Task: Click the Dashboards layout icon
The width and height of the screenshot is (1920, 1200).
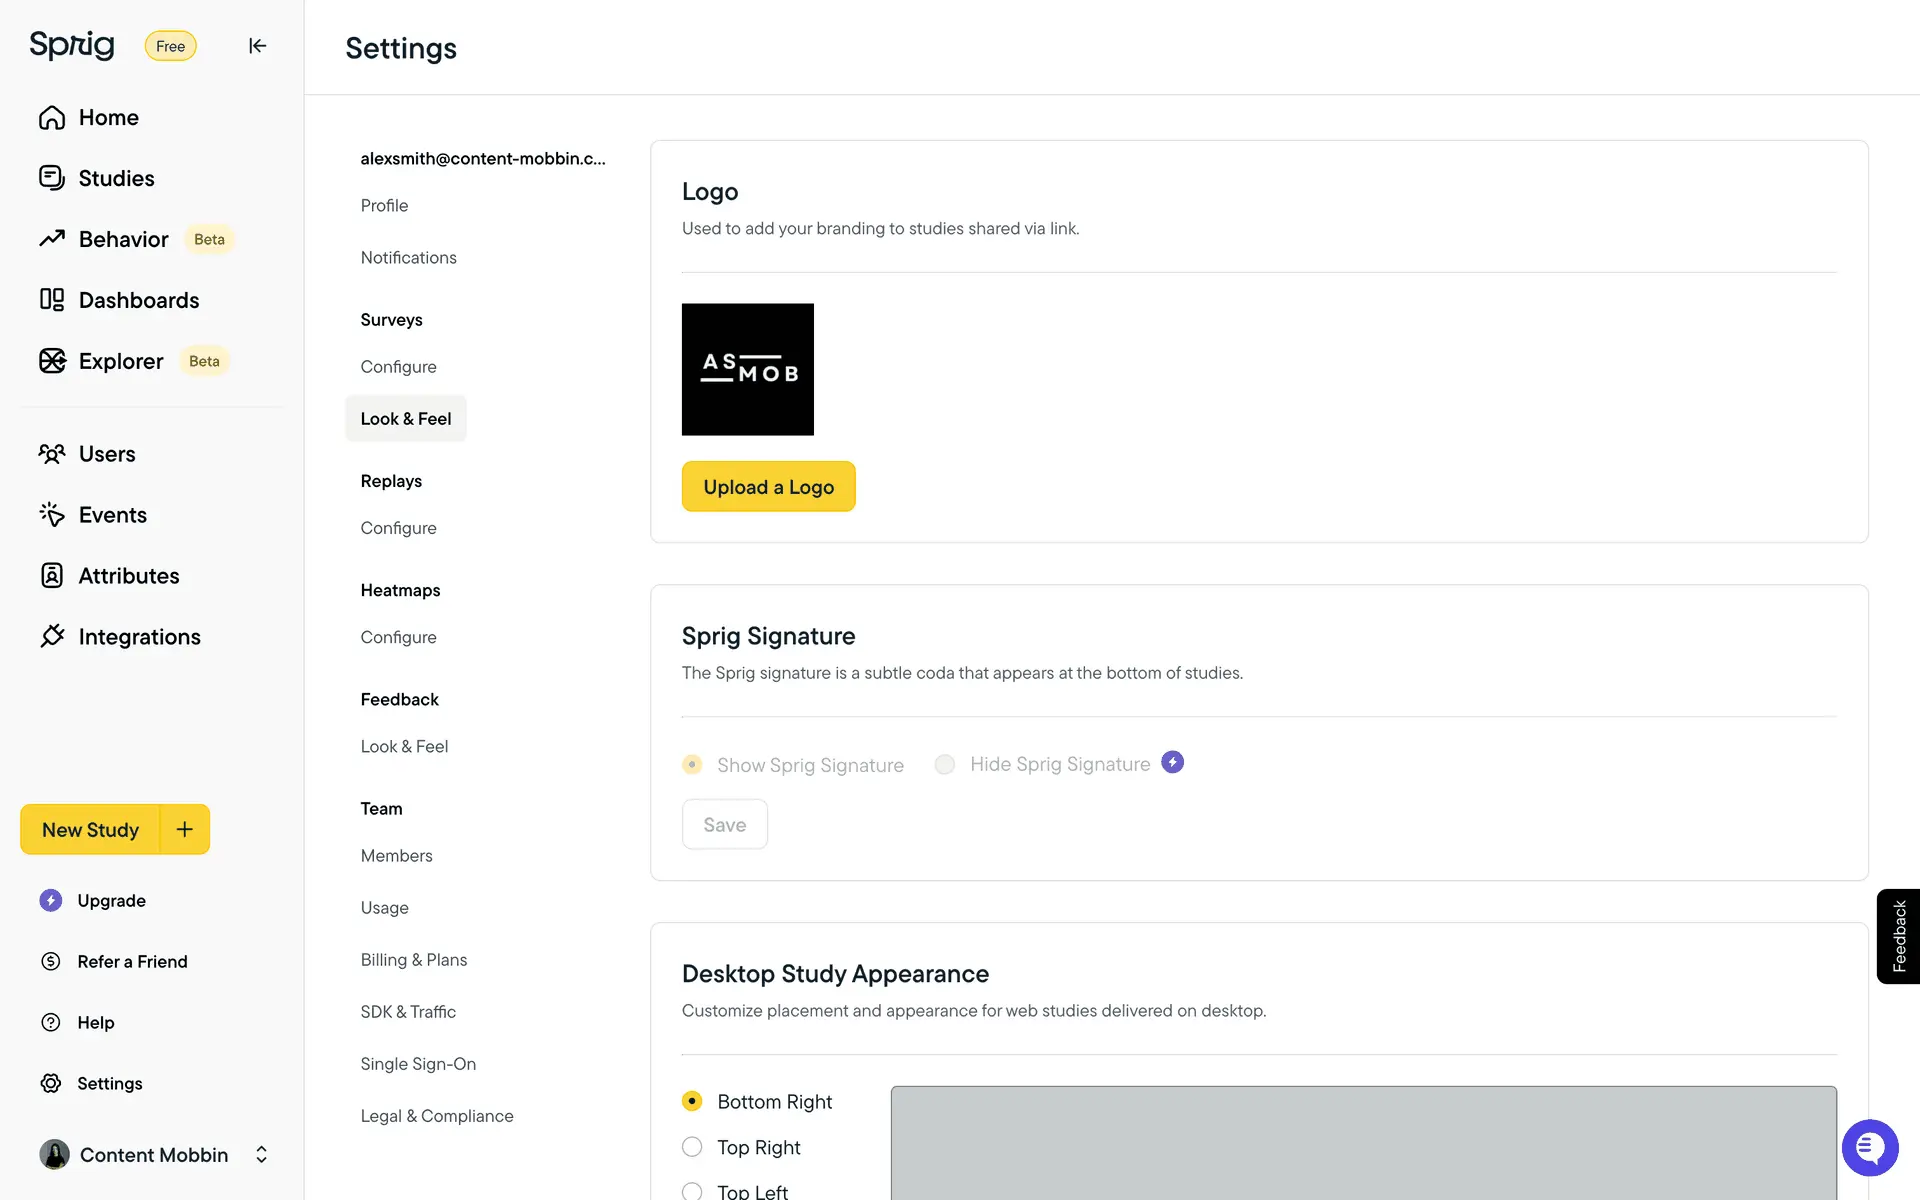Action: [x=52, y=300]
